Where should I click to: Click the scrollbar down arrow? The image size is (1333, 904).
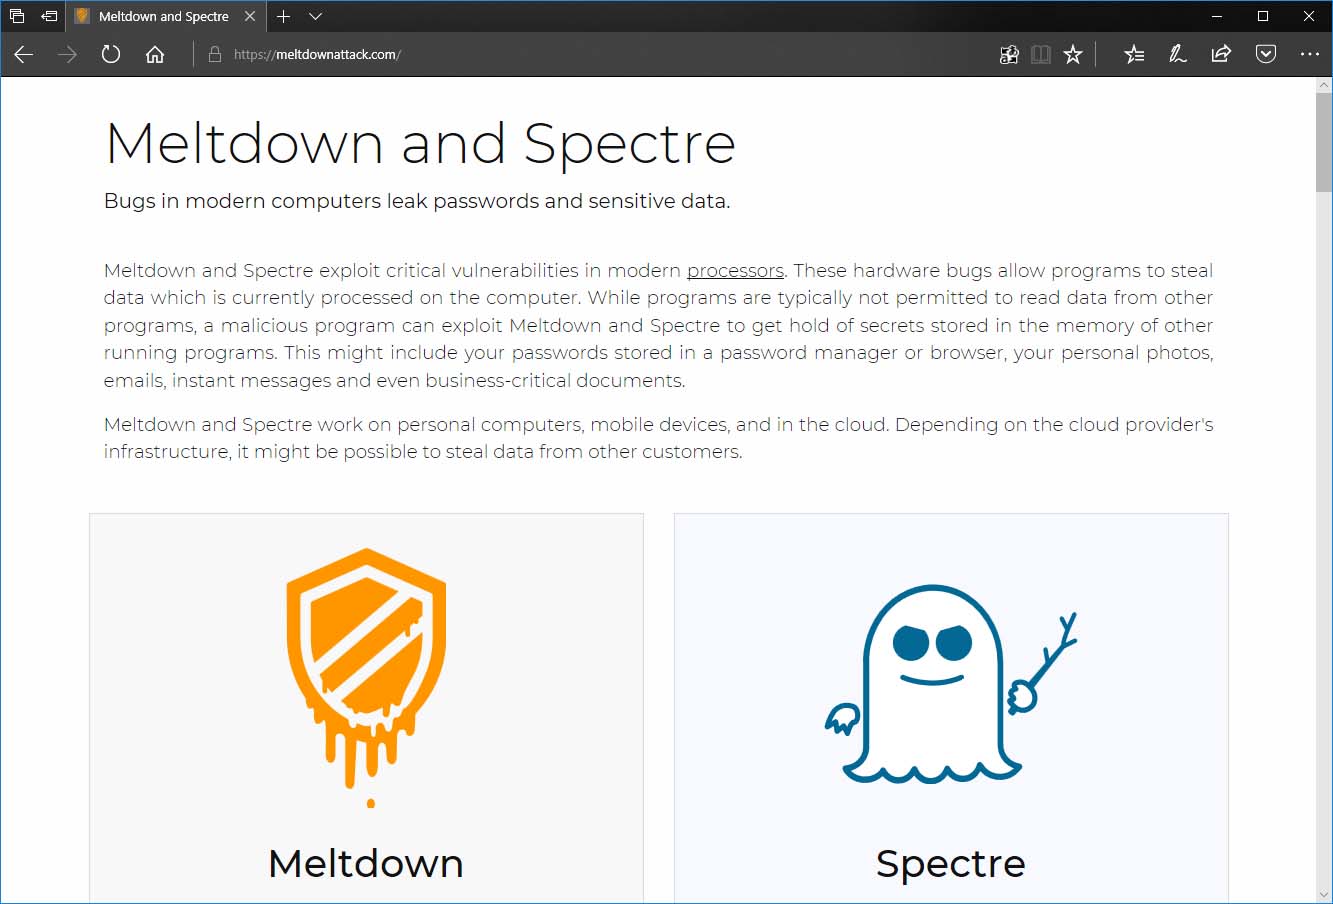(x=1324, y=894)
